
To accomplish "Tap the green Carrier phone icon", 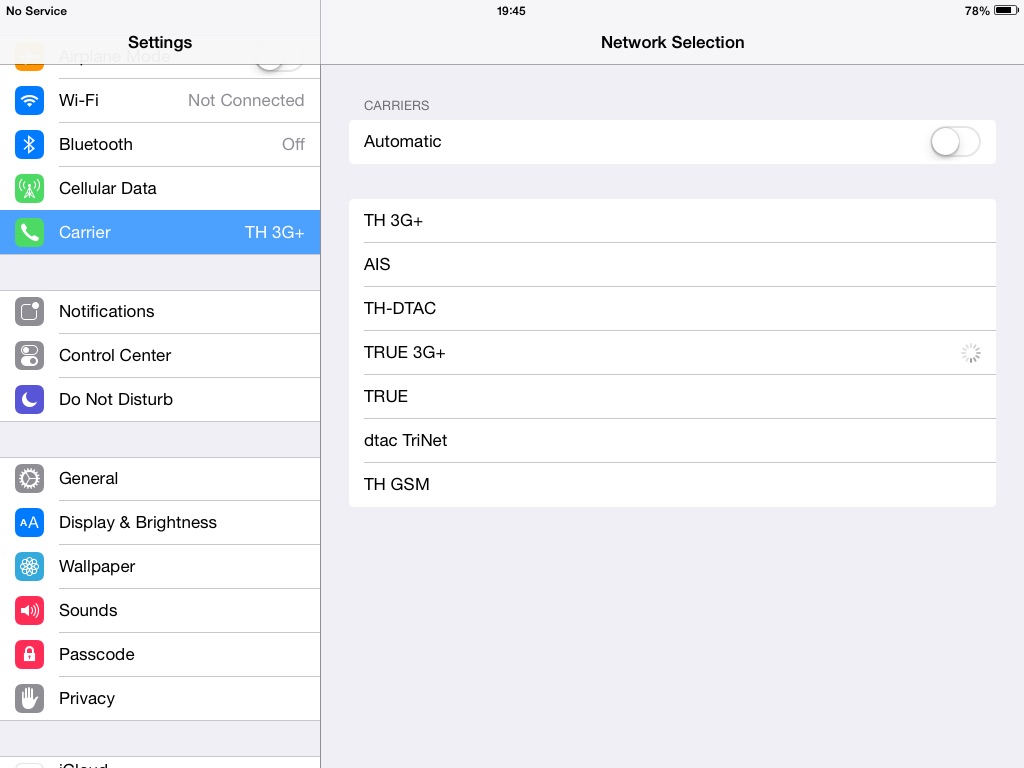I will 29,232.
